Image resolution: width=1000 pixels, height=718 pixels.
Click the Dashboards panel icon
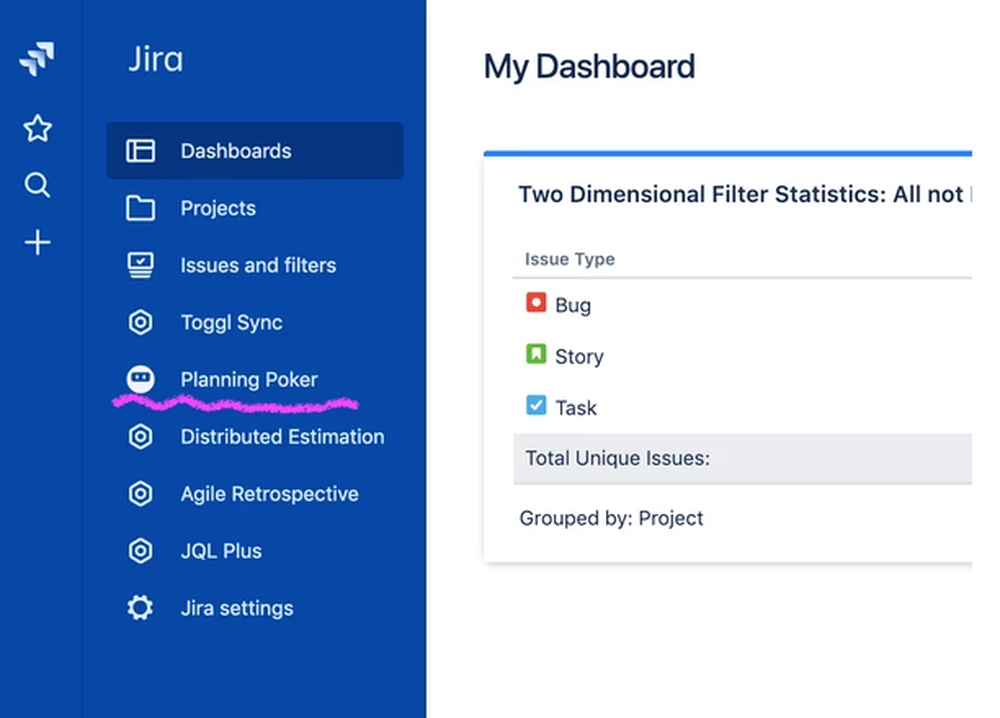pos(140,151)
